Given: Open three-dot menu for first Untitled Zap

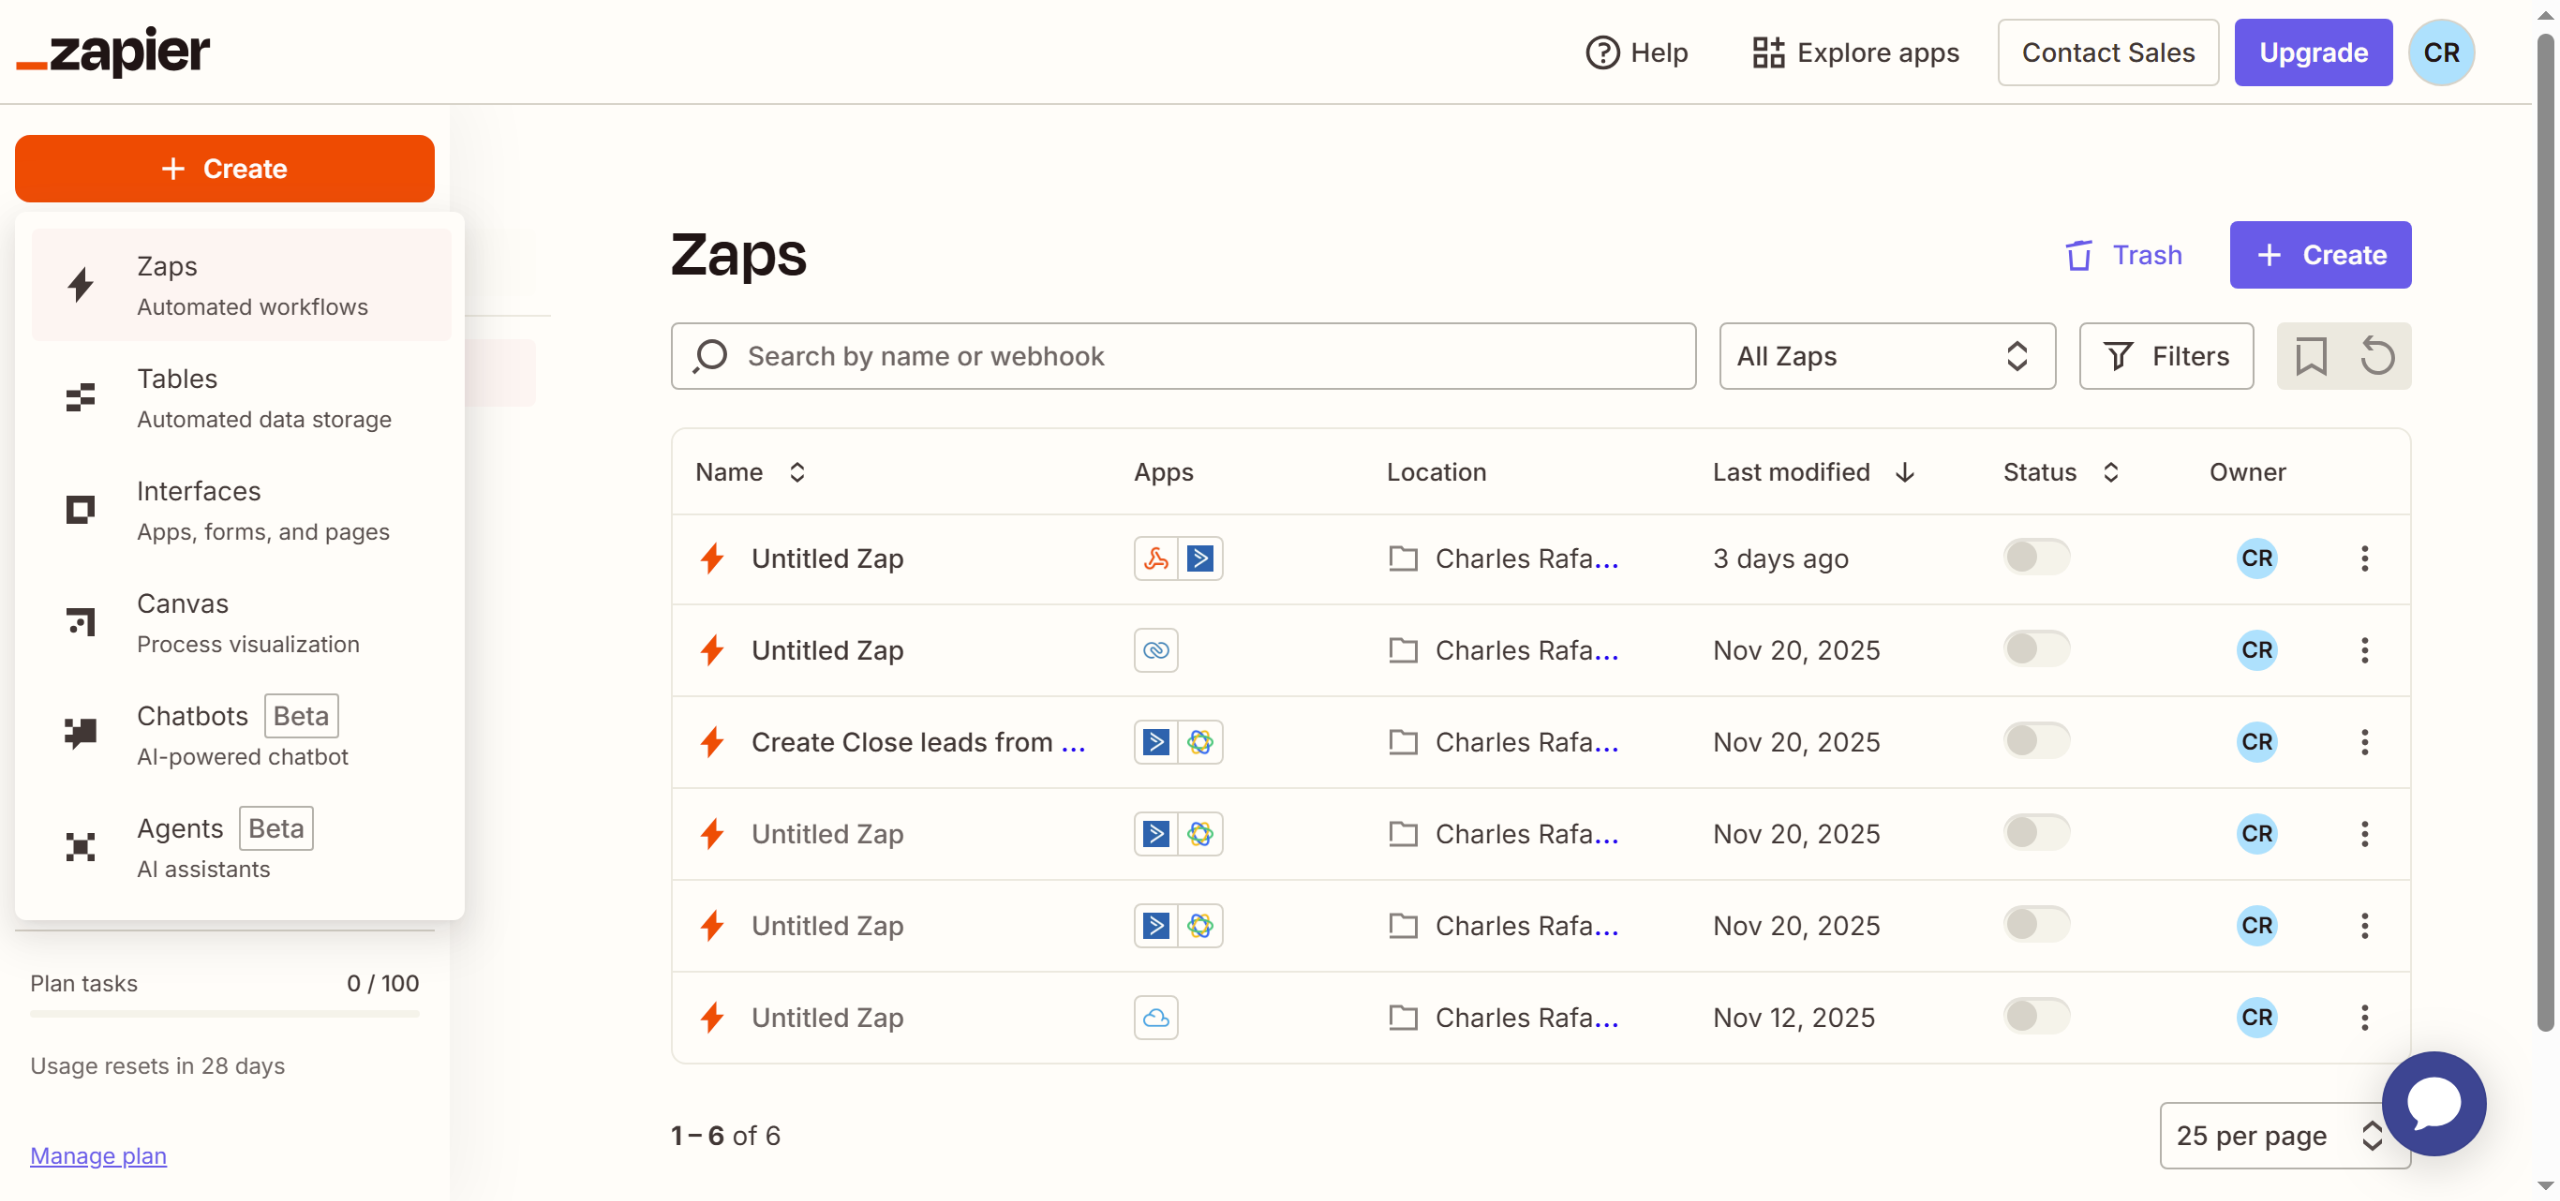Looking at the screenshot, I should click(2364, 558).
